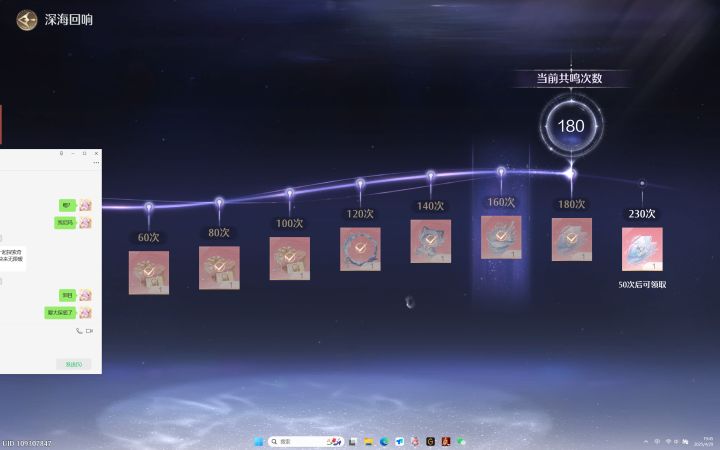
Task: Open Task View on taskbar
Action: pos(353,442)
